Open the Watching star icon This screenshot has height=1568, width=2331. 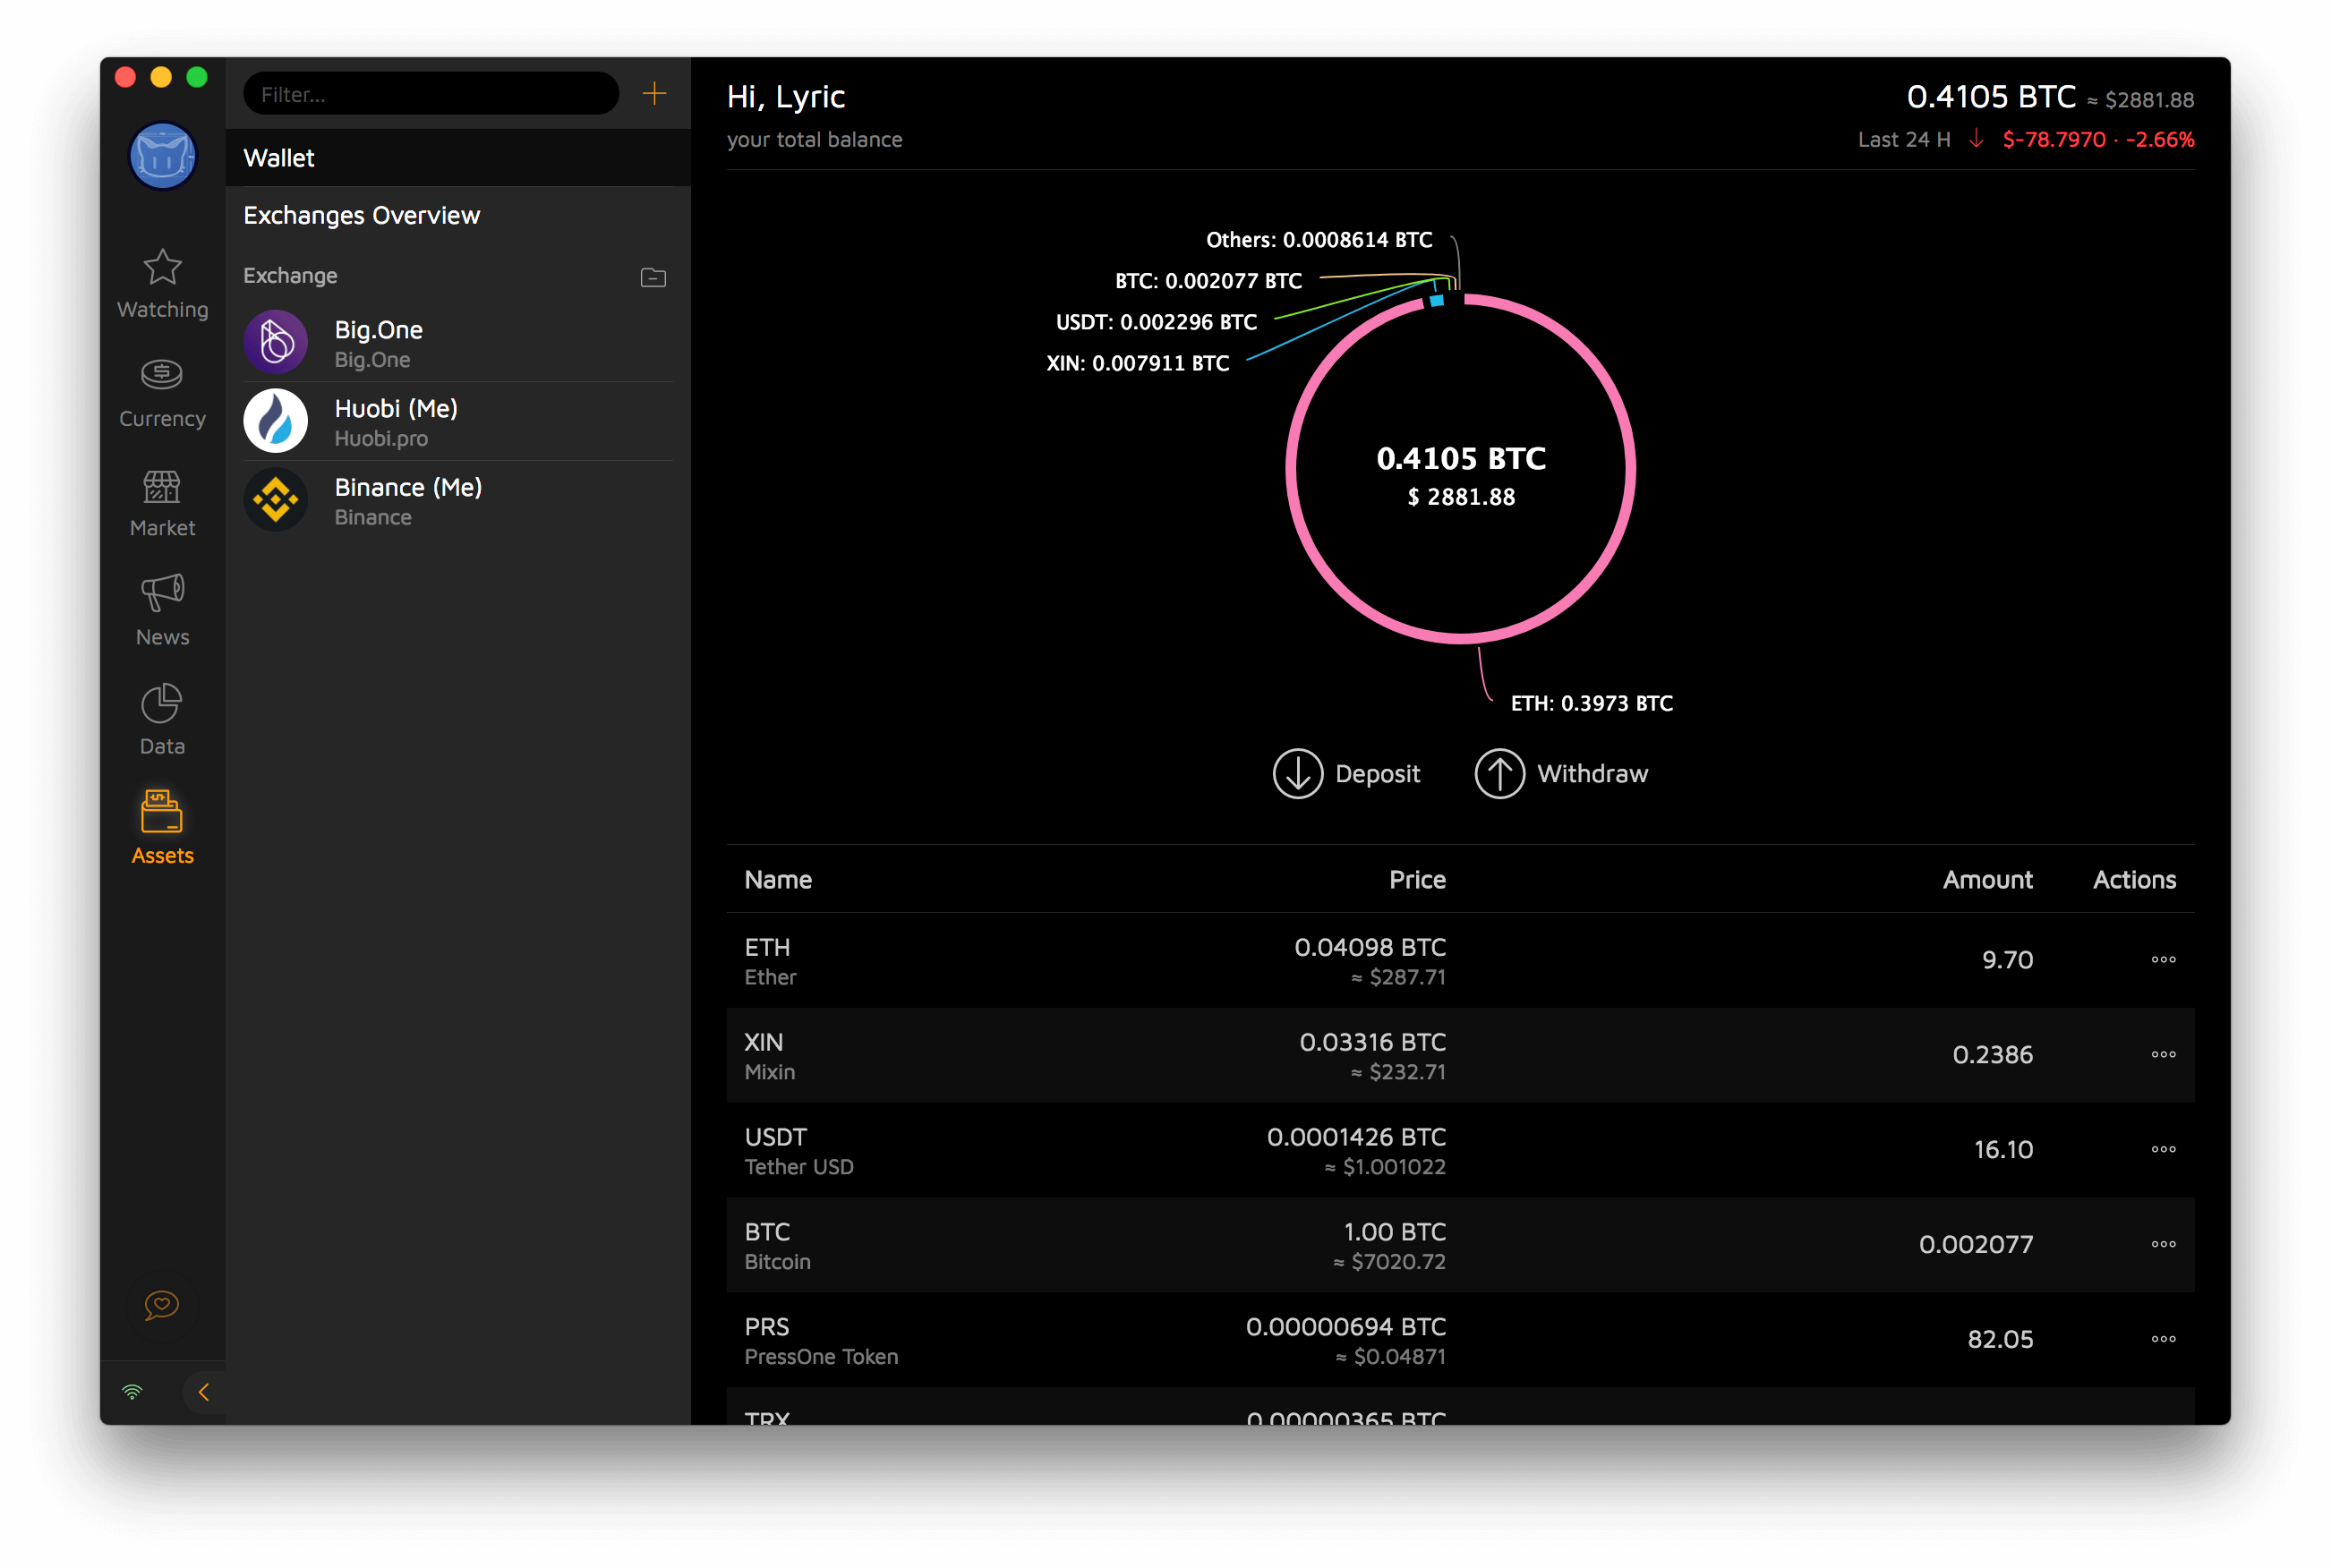(x=162, y=267)
